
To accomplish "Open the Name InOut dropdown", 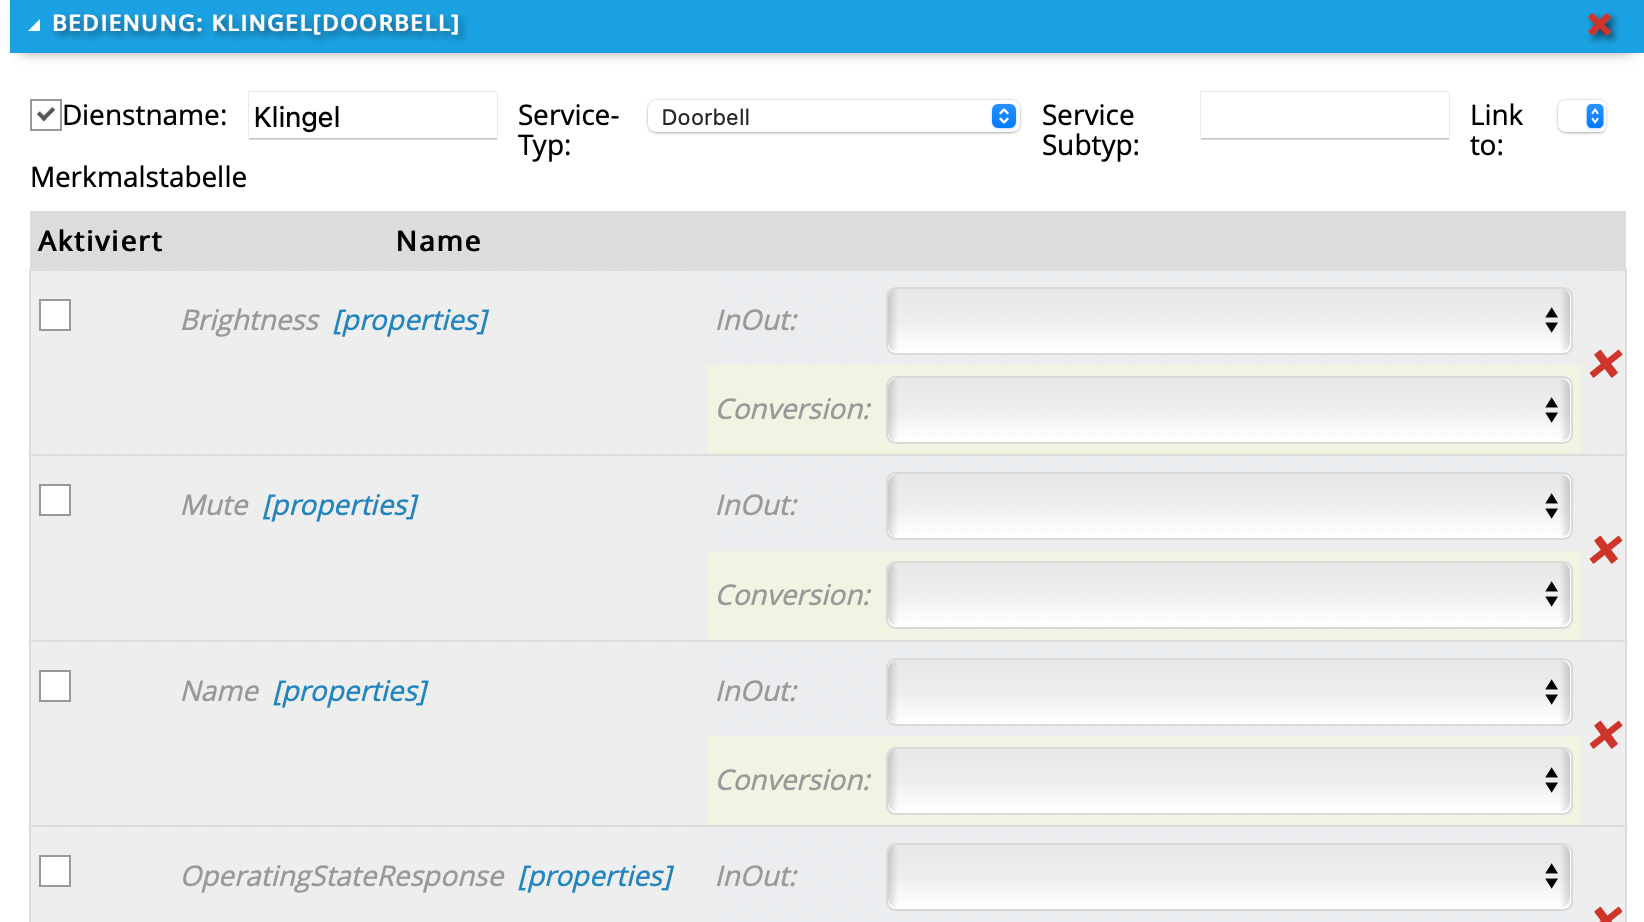I will coord(1229,692).
